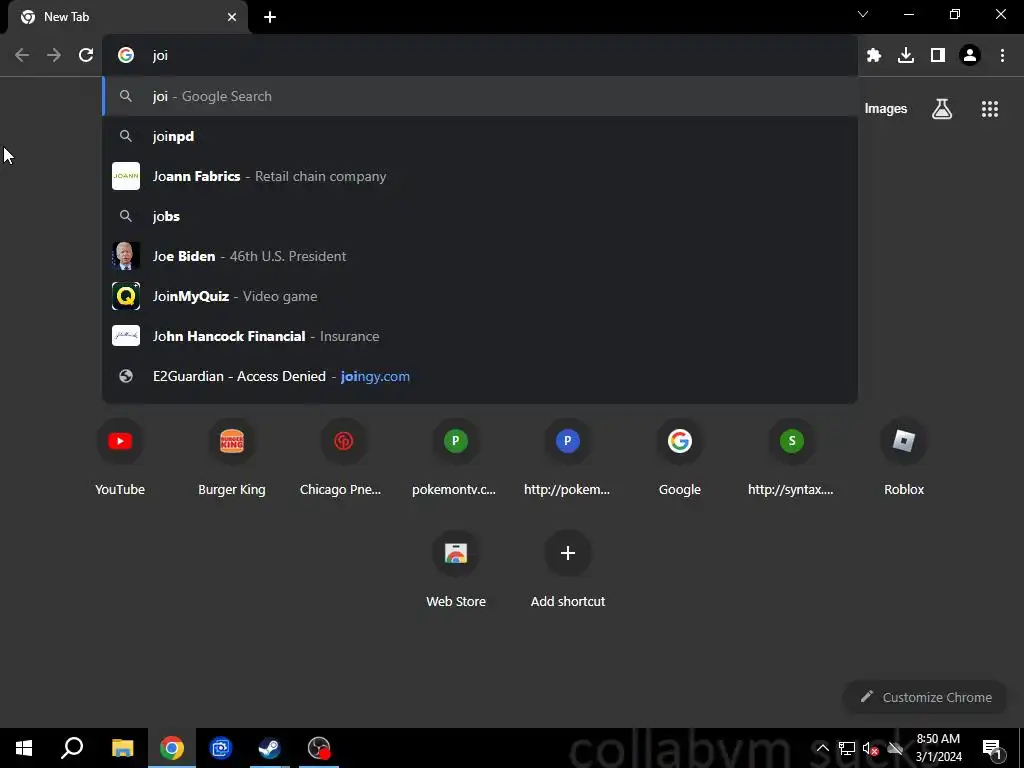1024x768 pixels.
Task: Click the browser forward arrow
Action: click(x=54, y=55)
